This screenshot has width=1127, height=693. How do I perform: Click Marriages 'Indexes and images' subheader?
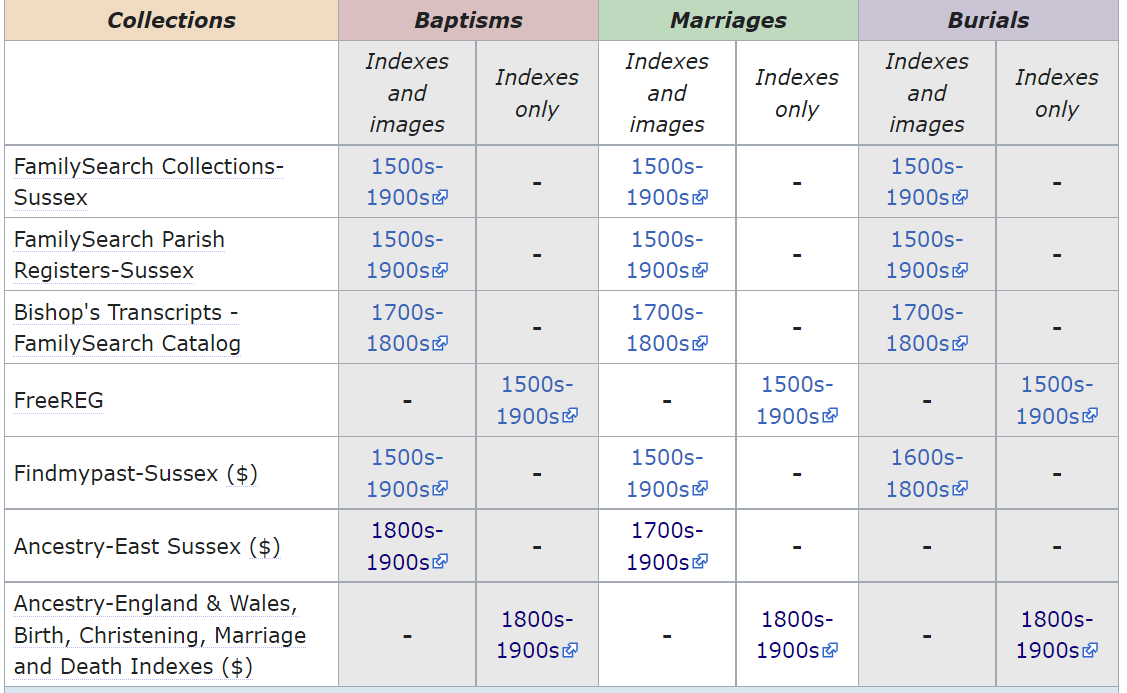click(667, 93)
